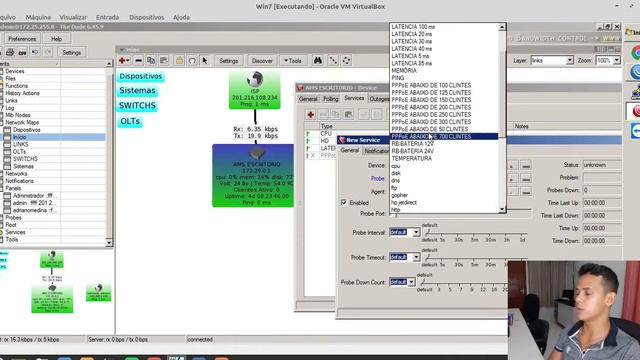Image resolution: width=640 pixels, height=360 pixels.
Task: Click the padlock lock icon in map toolbar
Action: (179, 60)
